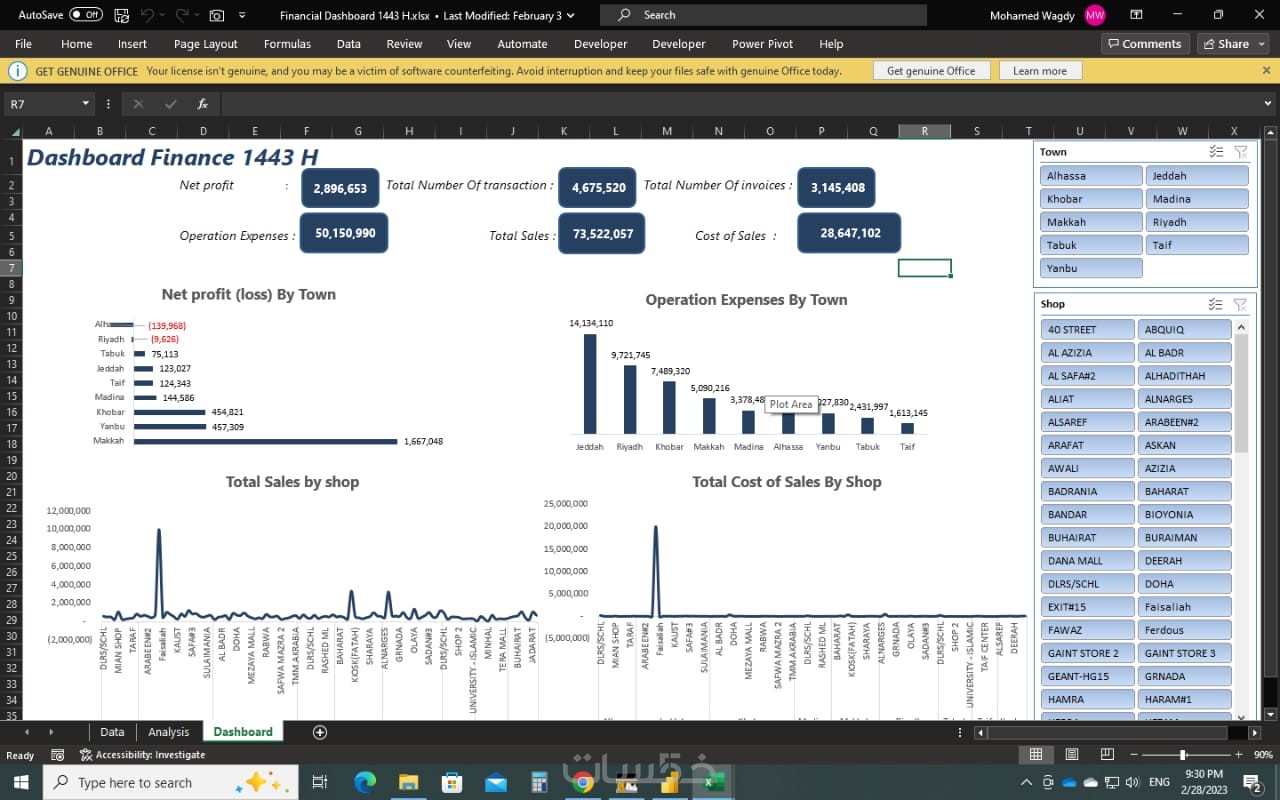The height and width of the screenshot is (800, 1280).
Task: Click the Redo arrow icon
Action: coord(182,15)
